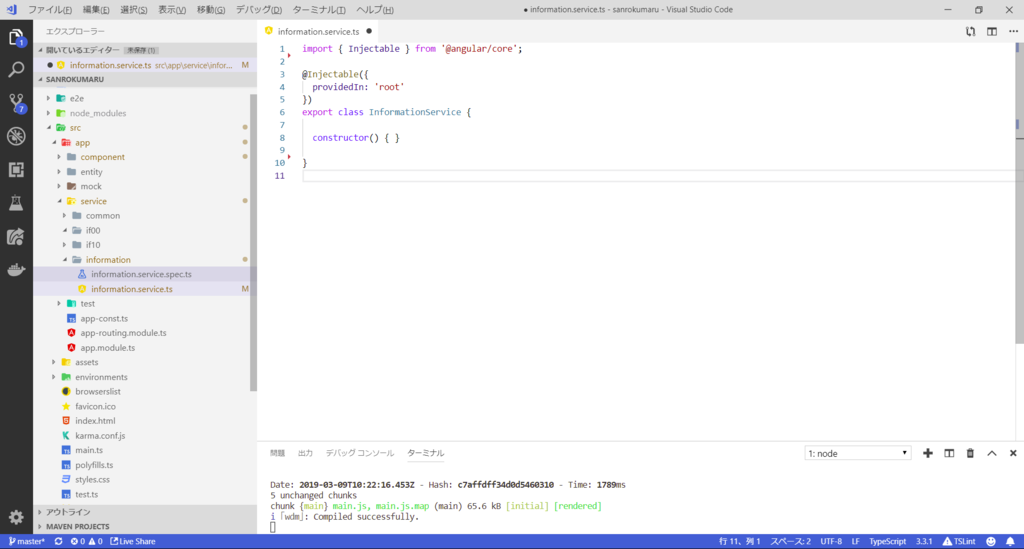Click the explorer sidebar vertical scrollbar
The image size is (1024, 549).
(x=253, y=242)
